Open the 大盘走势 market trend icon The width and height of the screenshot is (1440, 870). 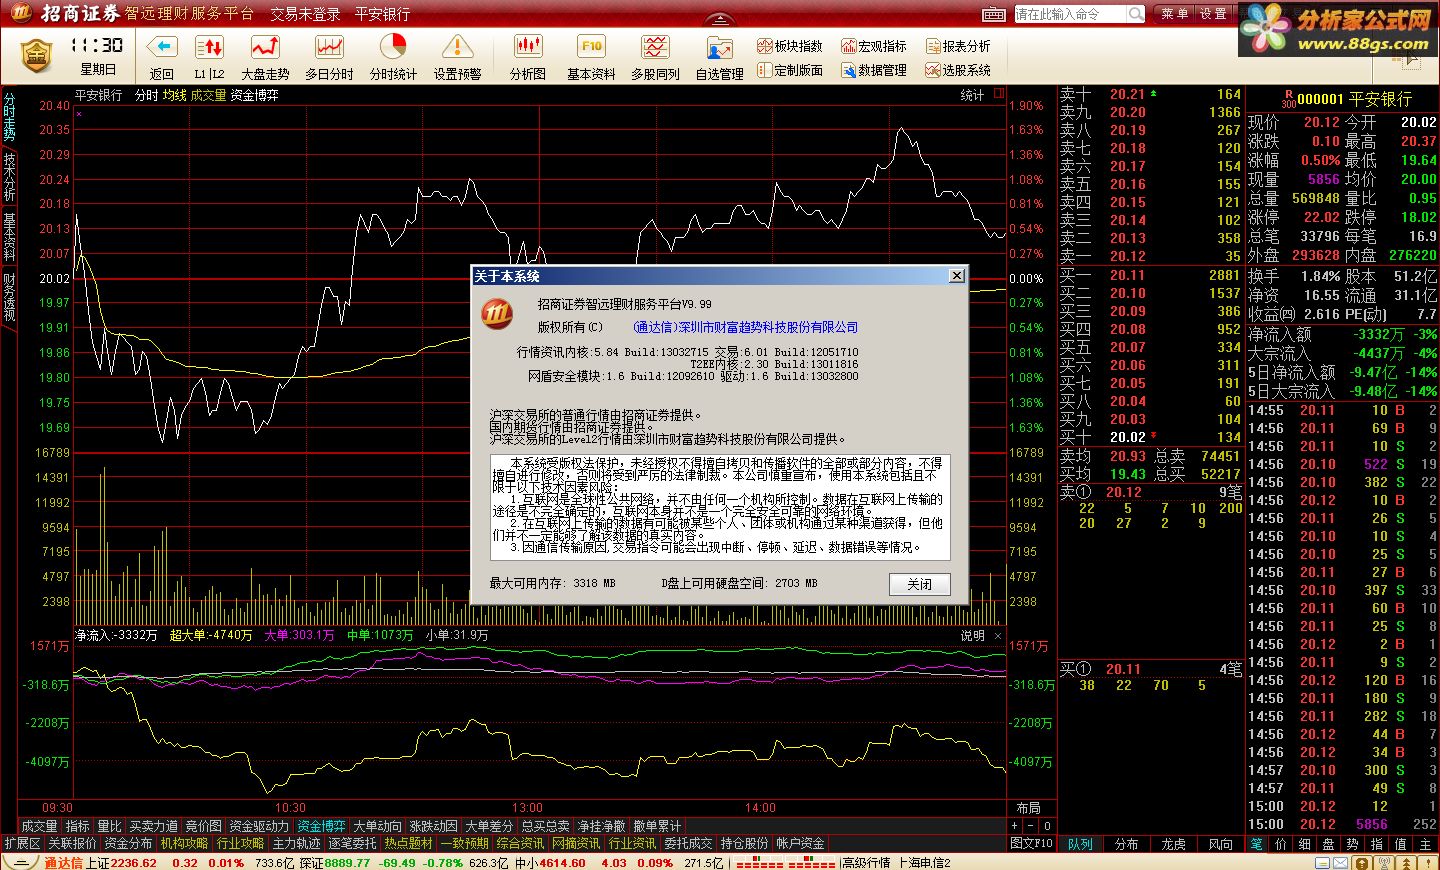pos(265,47)
